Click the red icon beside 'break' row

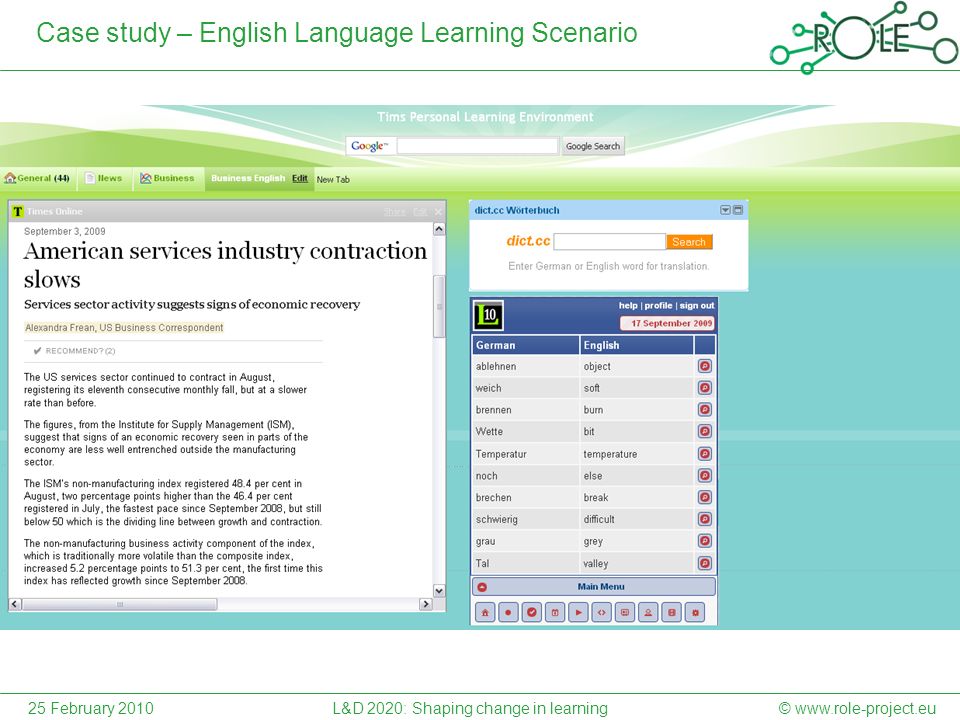pyautogui.click(x=705, y=497)
